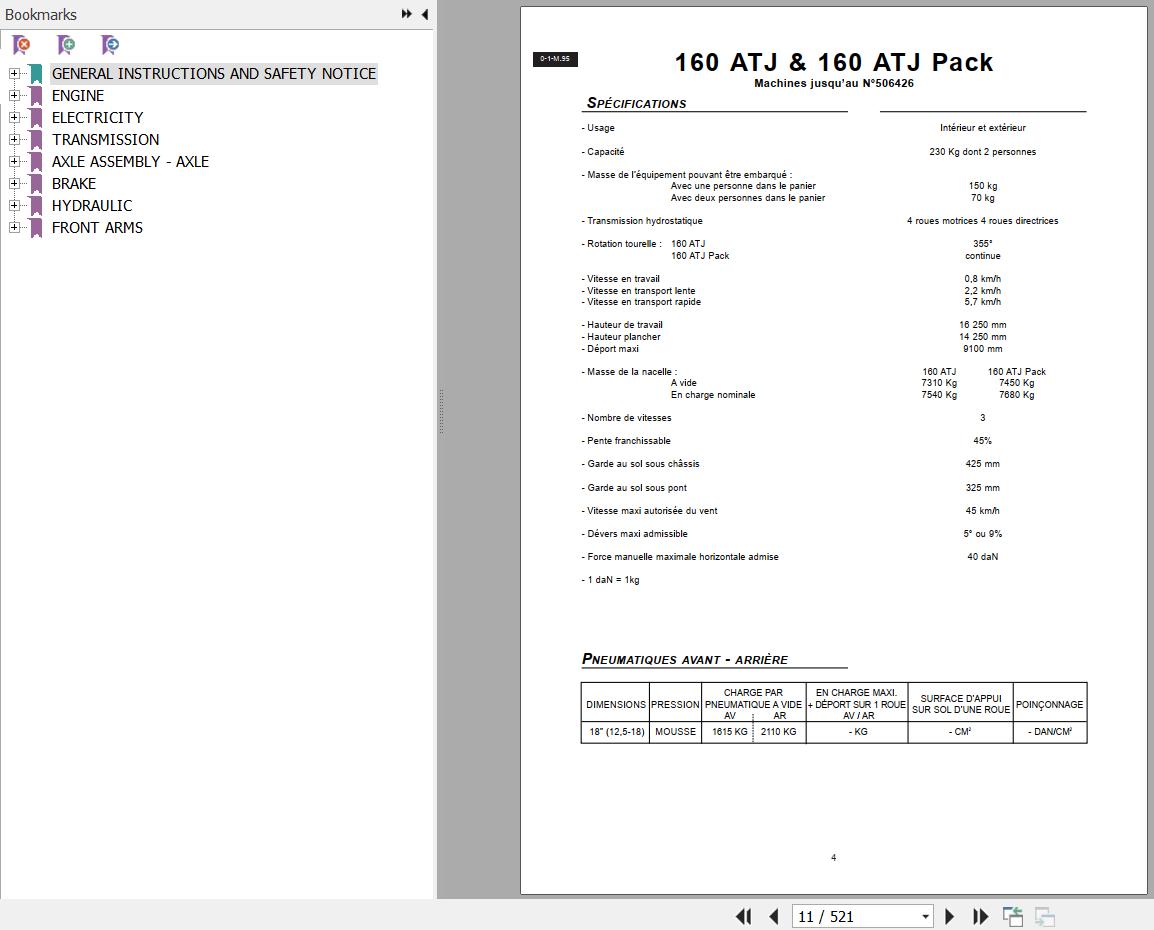Click the 18" (12,5-18) table cell
1154x930 pixels.
617,732
